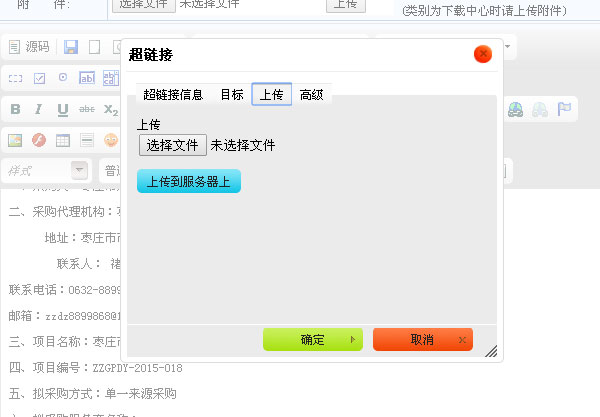The width and height of the screenshot is (600, 417).
Task: Click the Anchor flag icon
Action: (565, 109)
